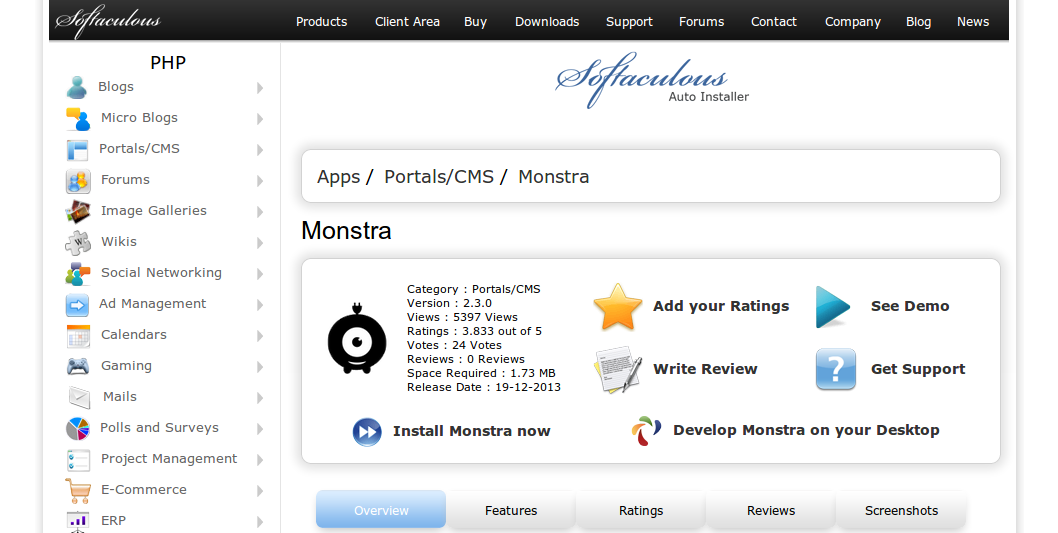Select the Overview tab

pyautogui.click(x=381, y=510)
